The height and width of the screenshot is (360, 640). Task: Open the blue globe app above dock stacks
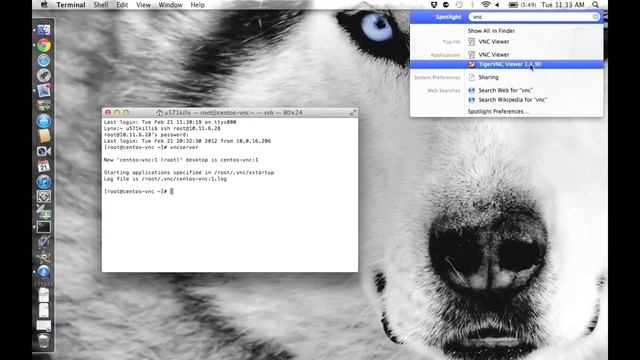pyautogui.click(x=44, y=271)
